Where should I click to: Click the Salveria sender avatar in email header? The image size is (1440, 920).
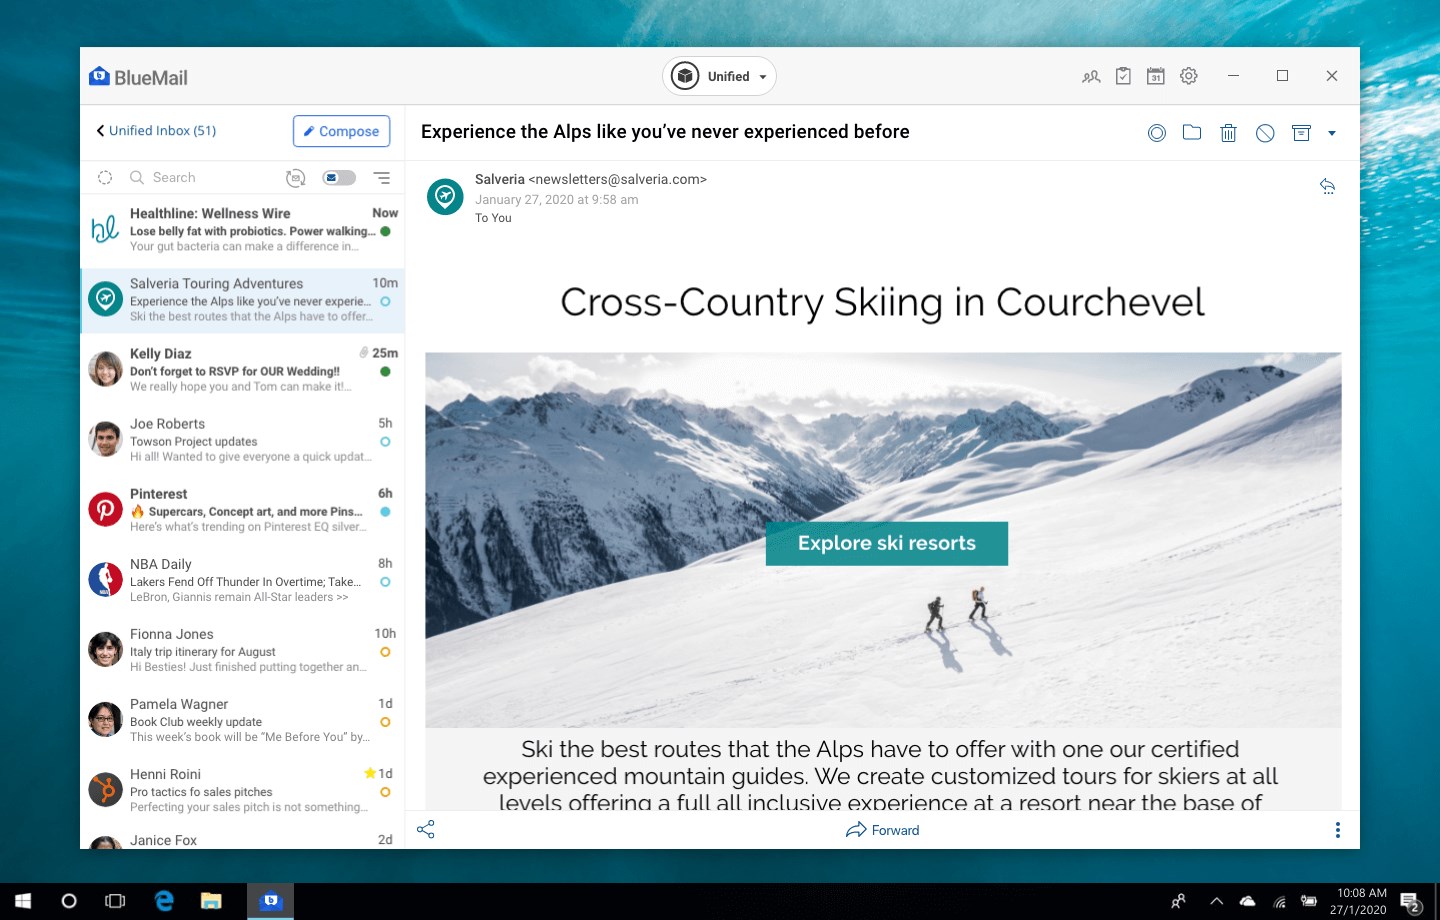click(x=445, y=196)
